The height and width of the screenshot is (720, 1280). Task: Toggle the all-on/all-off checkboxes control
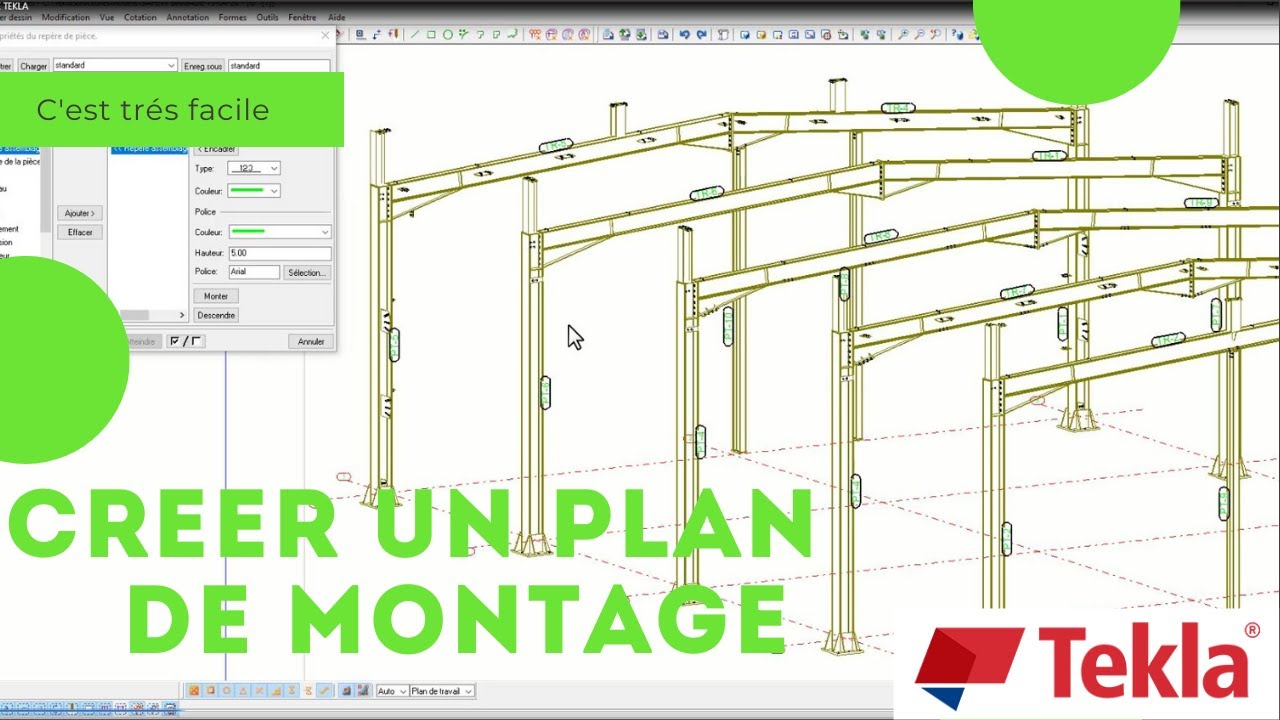pyautogui.click(x=186, y=341)
